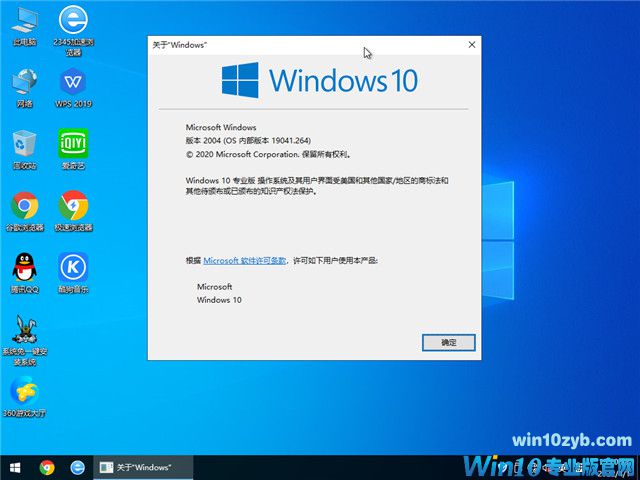Click the blue browser icon on the taskbar
The width and height of the screenshot is (640, 480).
[77, 467]
